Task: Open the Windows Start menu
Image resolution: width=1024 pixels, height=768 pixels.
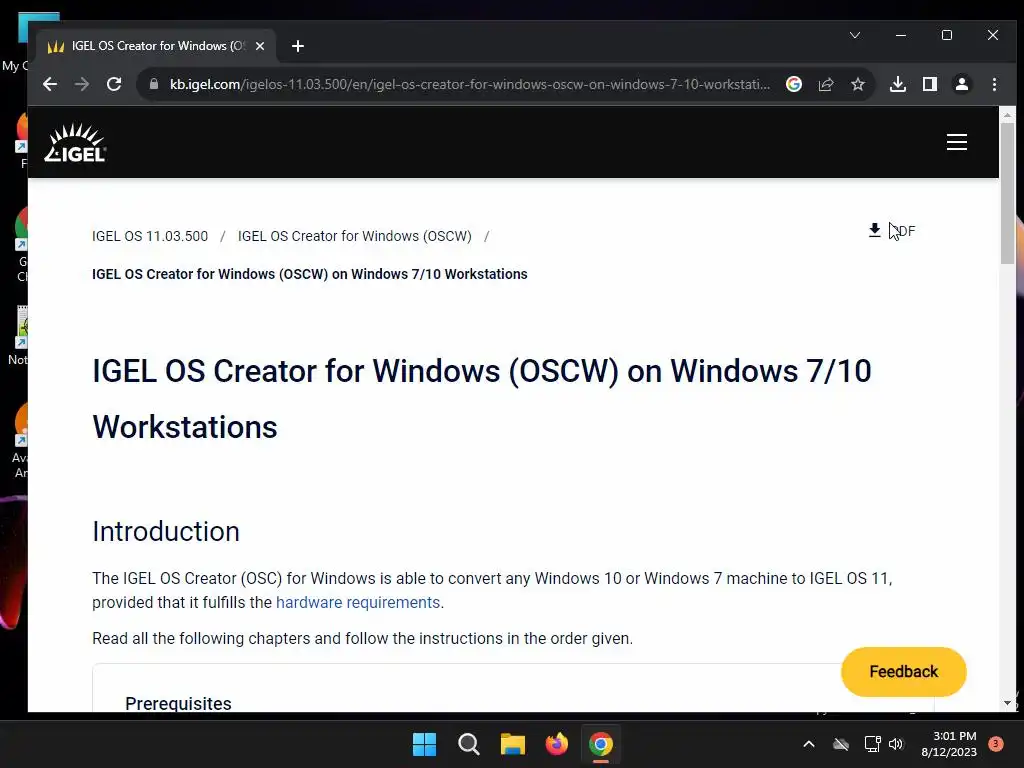Action: [x=424, y=744]
